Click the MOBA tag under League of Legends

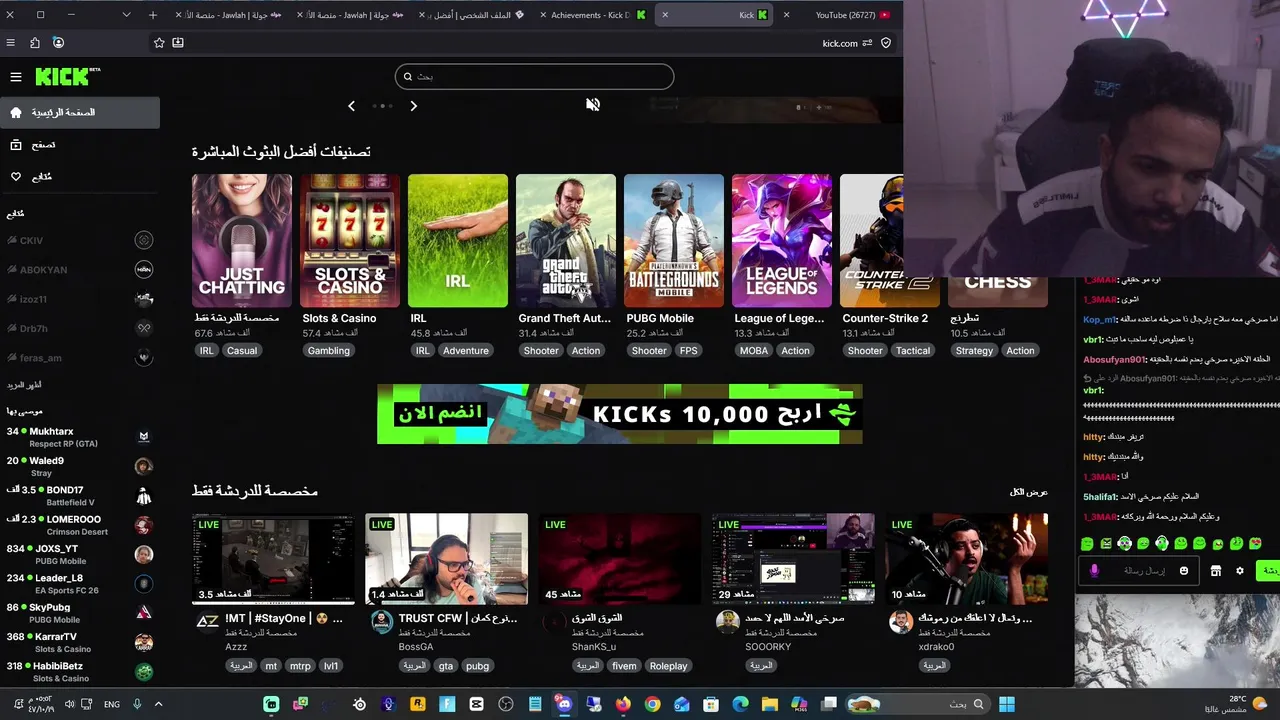(754, 351)
